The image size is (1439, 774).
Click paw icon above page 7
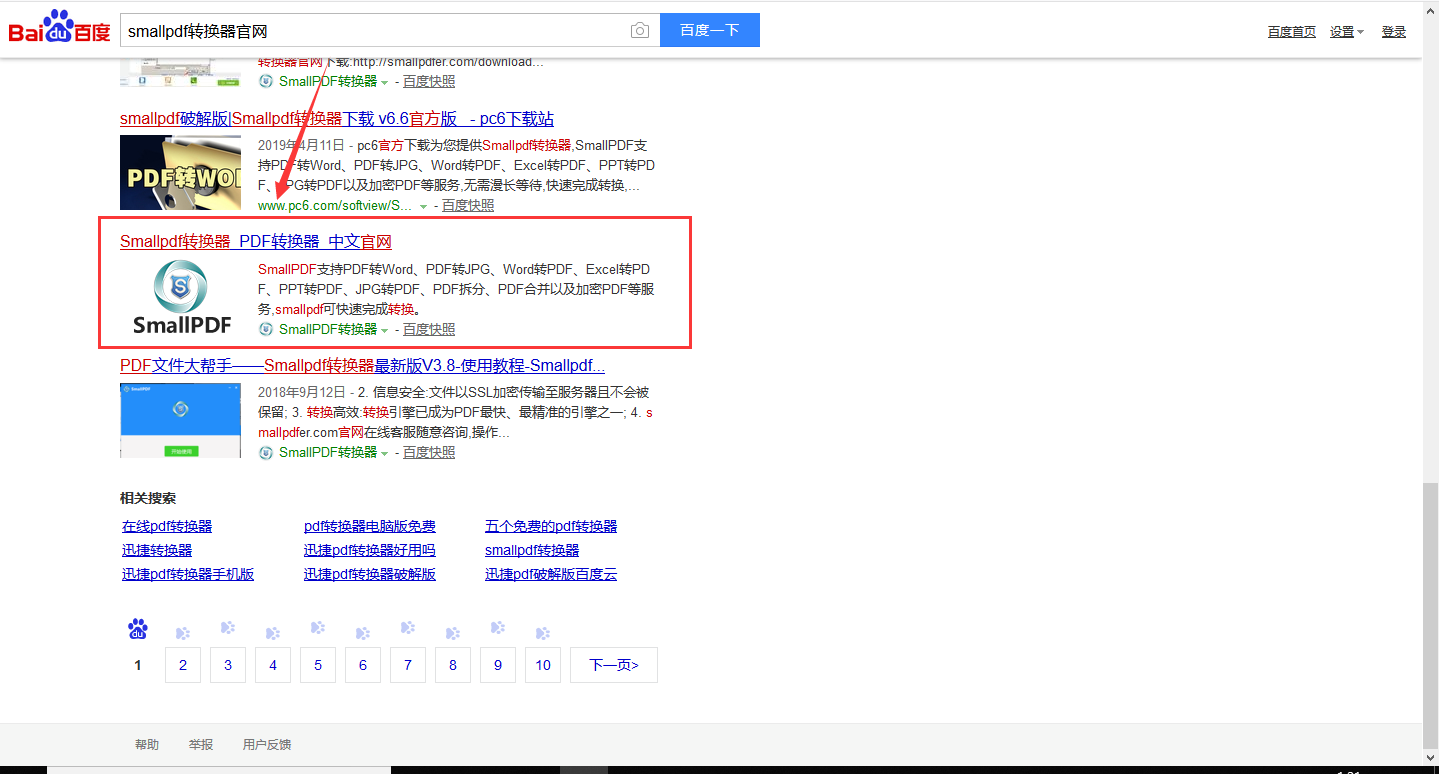(x=408, y=628)
